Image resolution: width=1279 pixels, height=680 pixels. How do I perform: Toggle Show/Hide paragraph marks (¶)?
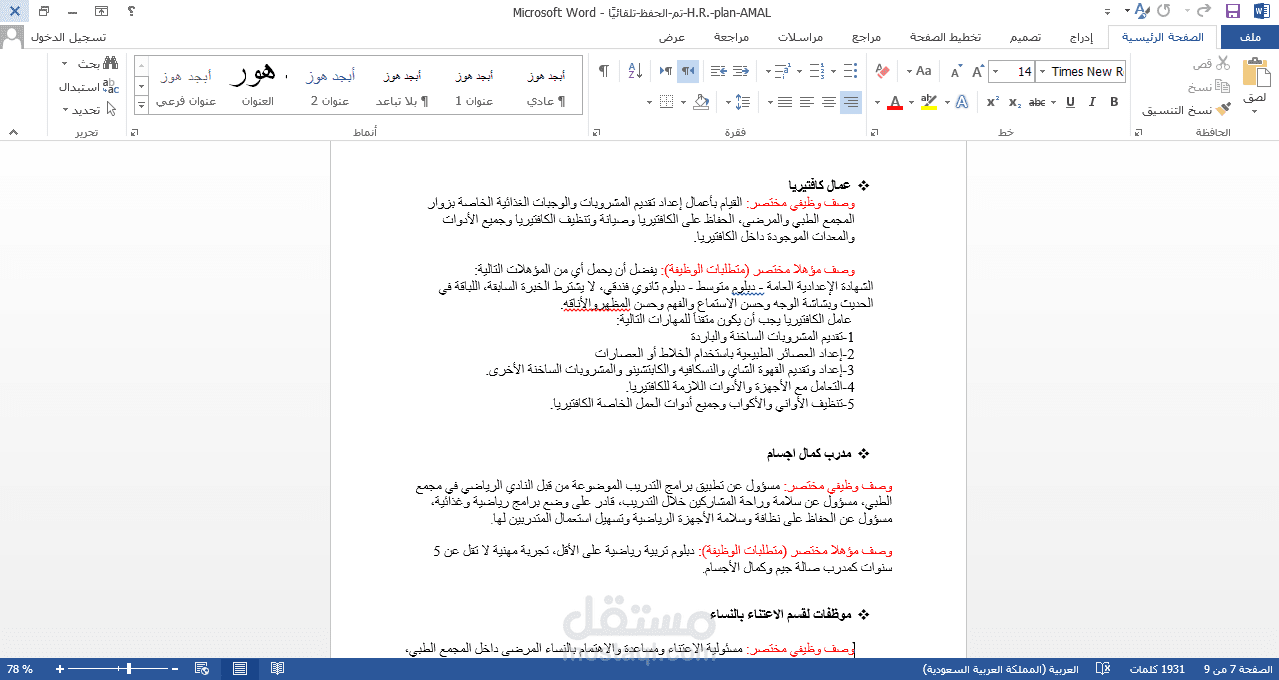tap(604, 71)
